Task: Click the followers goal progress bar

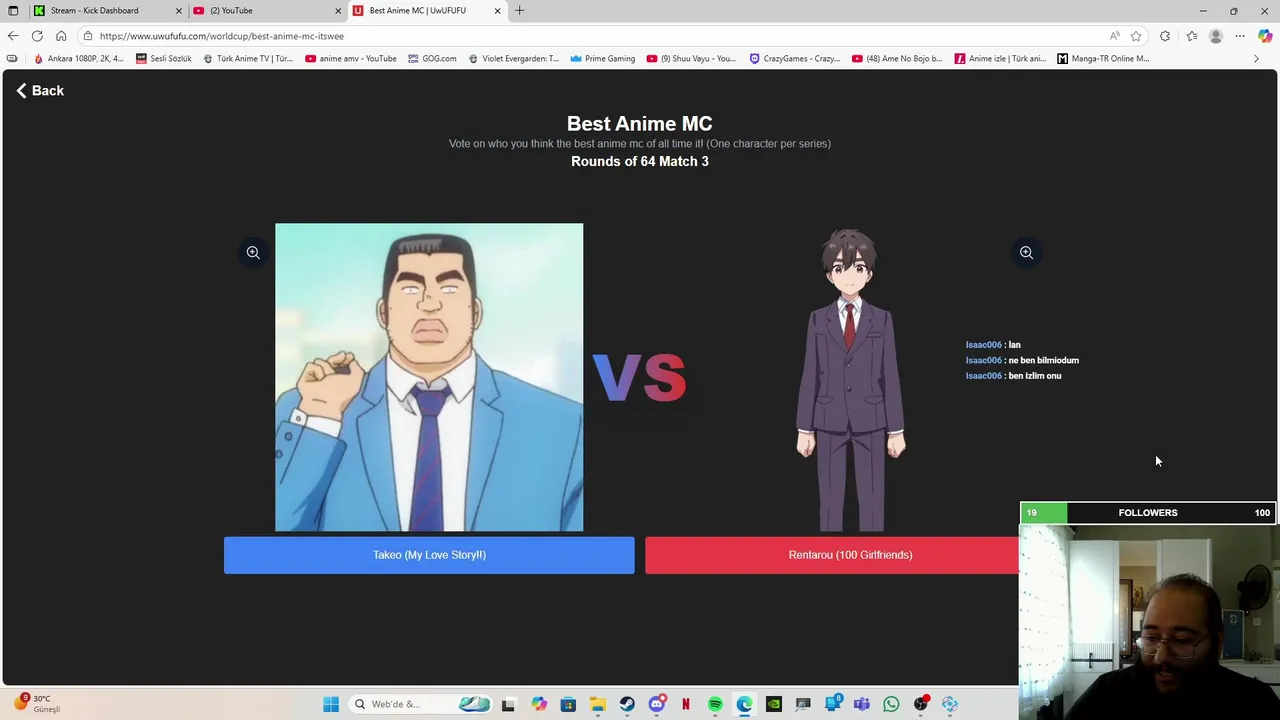Action: (1148, 513)
